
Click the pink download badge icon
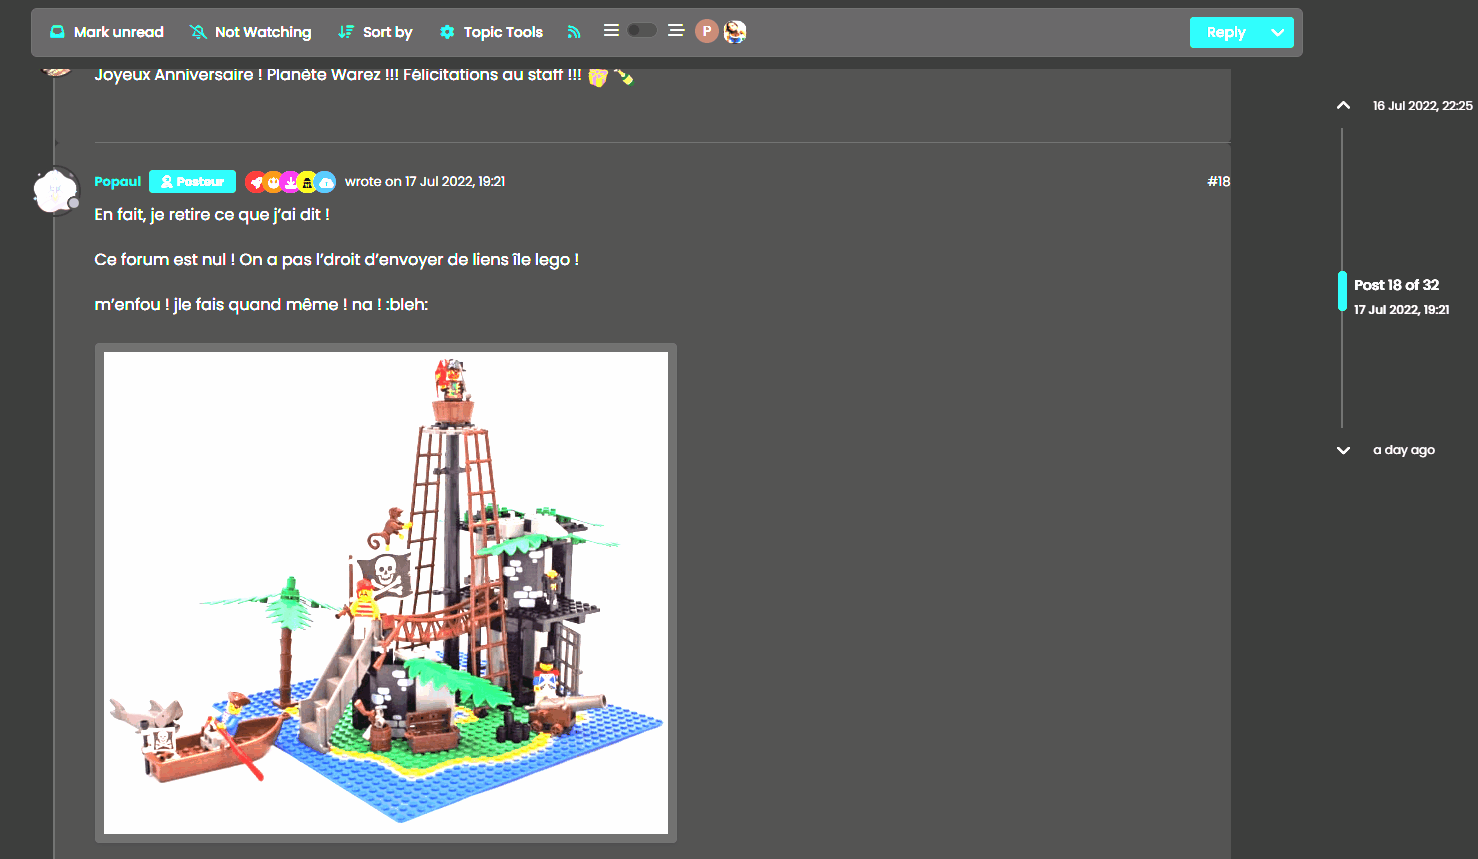click(x=290, y=182)
